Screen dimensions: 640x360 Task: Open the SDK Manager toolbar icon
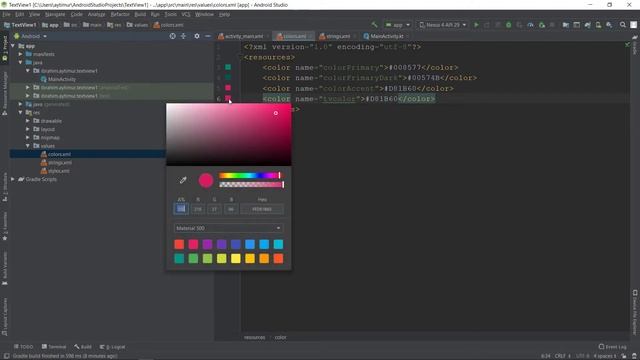[x=609, y=25]
